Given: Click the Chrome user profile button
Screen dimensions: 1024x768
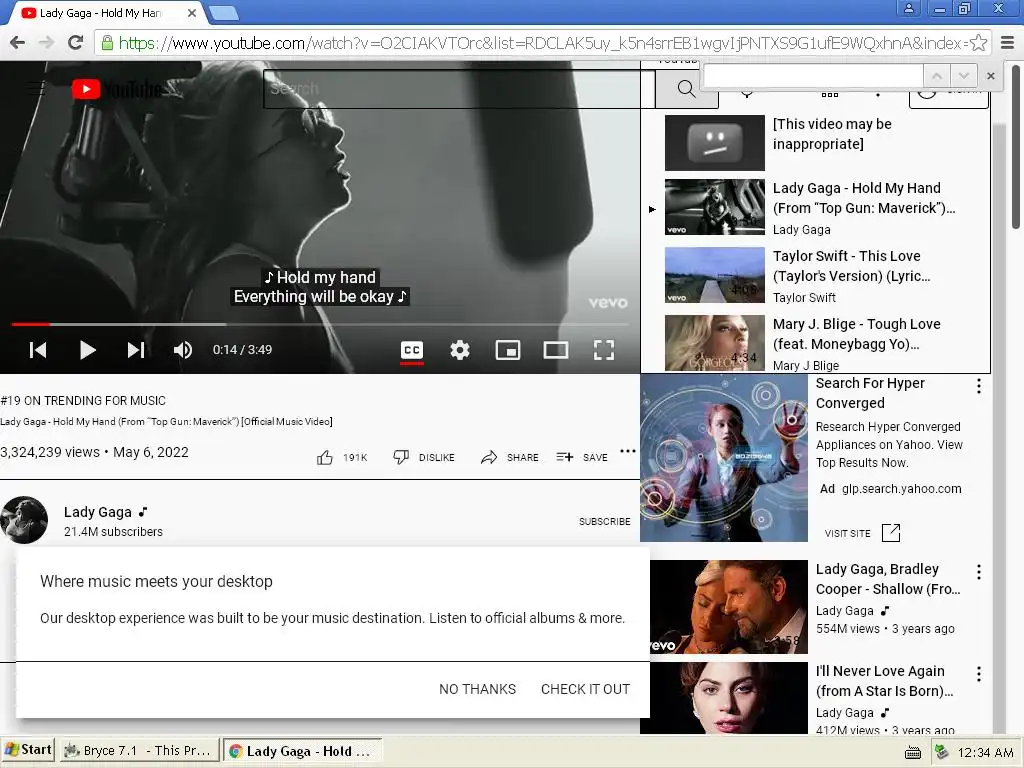Looking at the screenshot, I should tap(908, 8).
